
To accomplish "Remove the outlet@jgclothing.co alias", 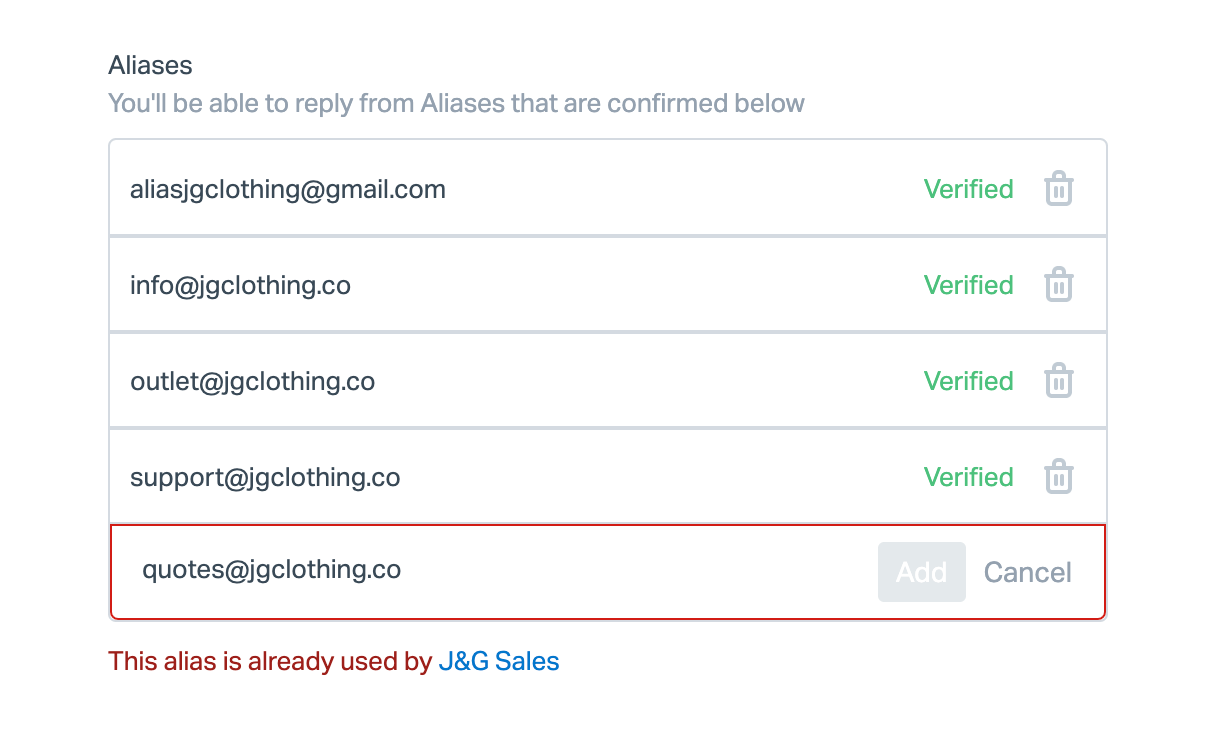I will [x=1058, y=381].
